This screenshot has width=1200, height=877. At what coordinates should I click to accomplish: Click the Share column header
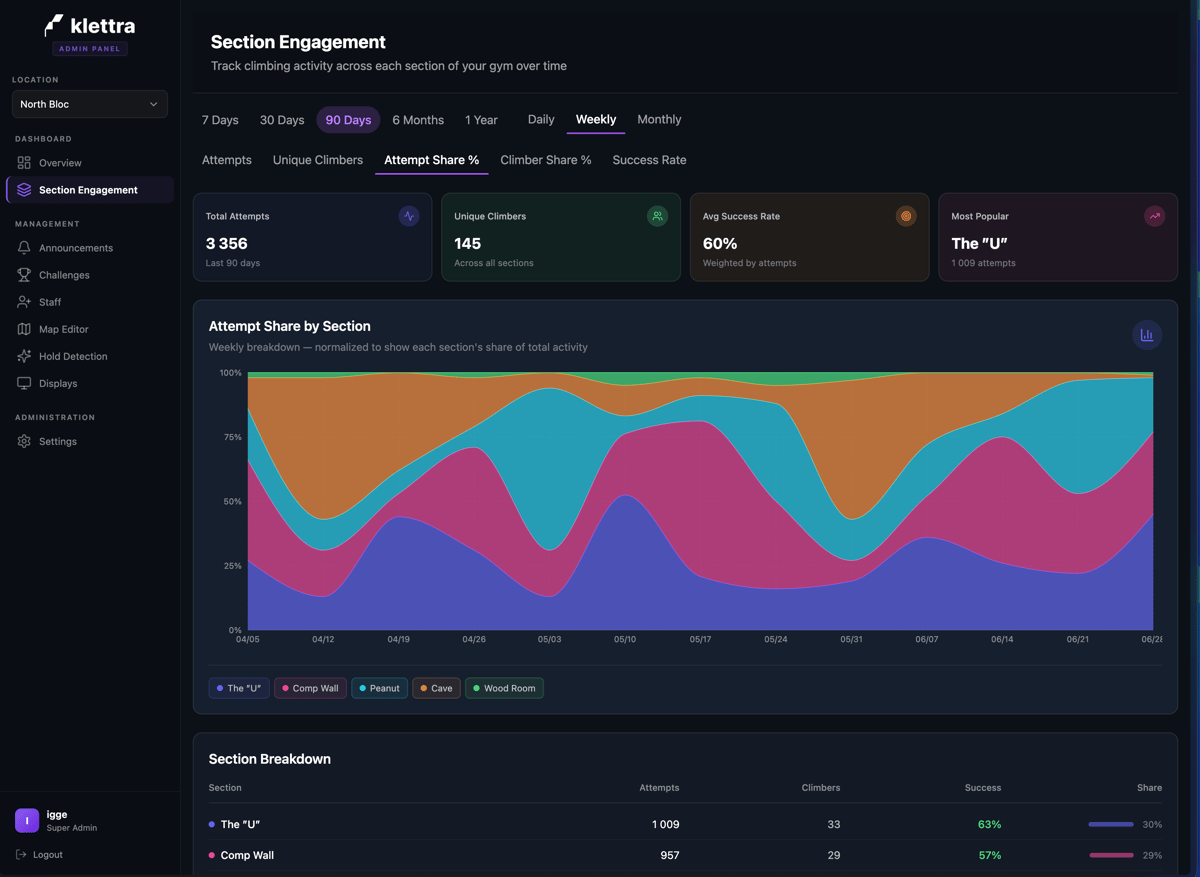(x=1149, y=788)
